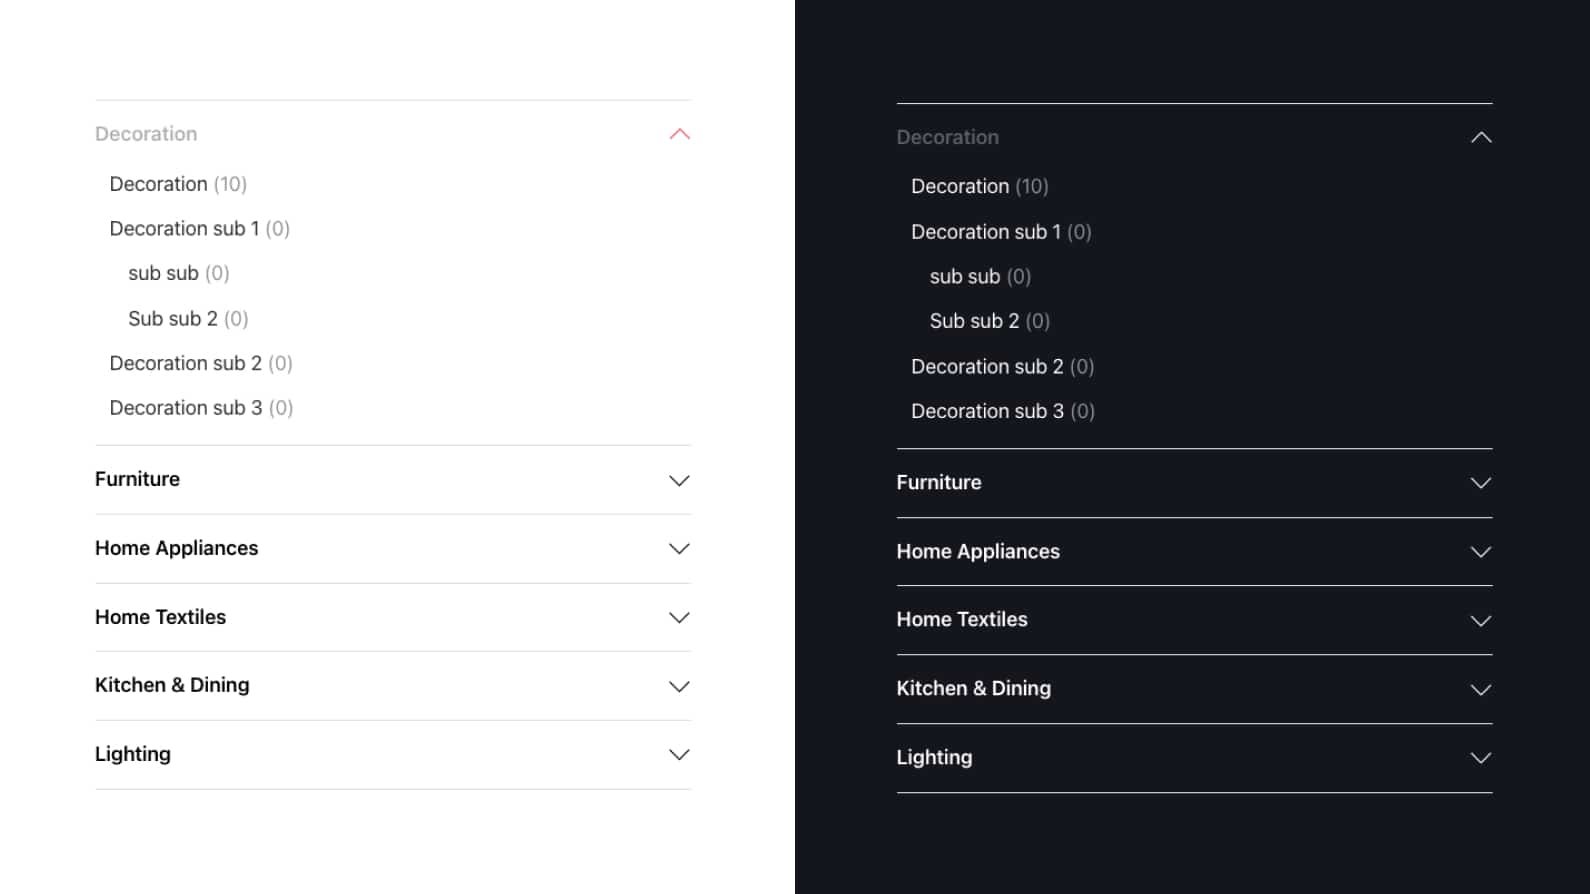The image size is (1590, 894).
Task: Click the greyed Decoration heading in light panel
Action: (x=146, y=134)
